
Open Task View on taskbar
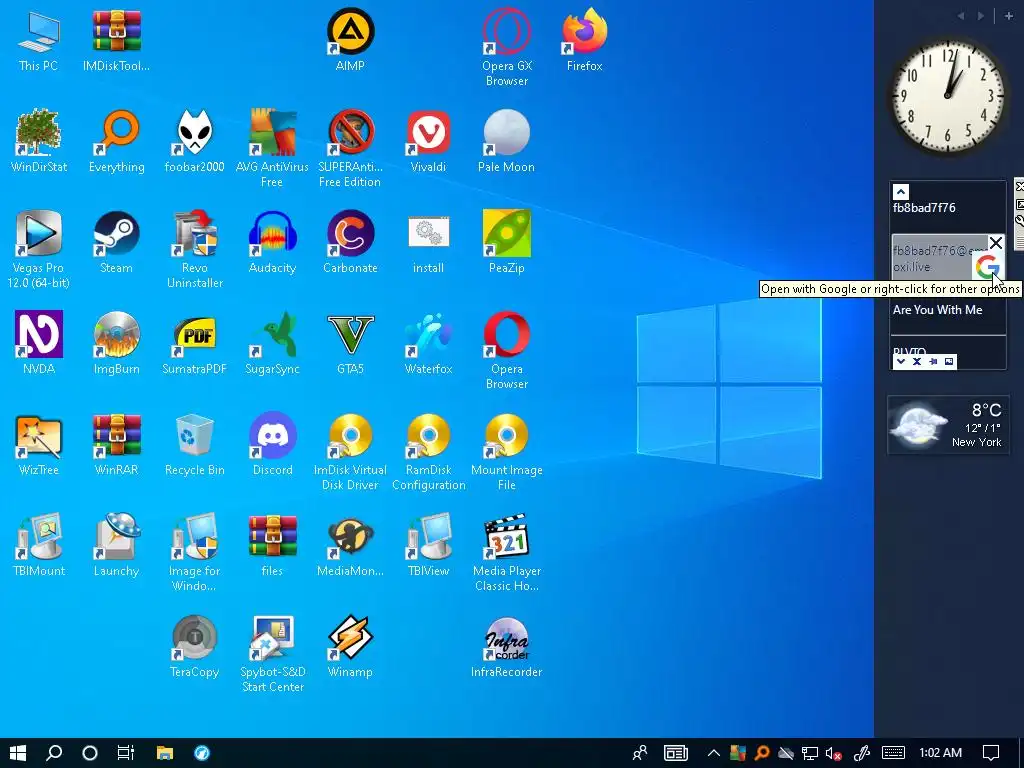[126, 753]
